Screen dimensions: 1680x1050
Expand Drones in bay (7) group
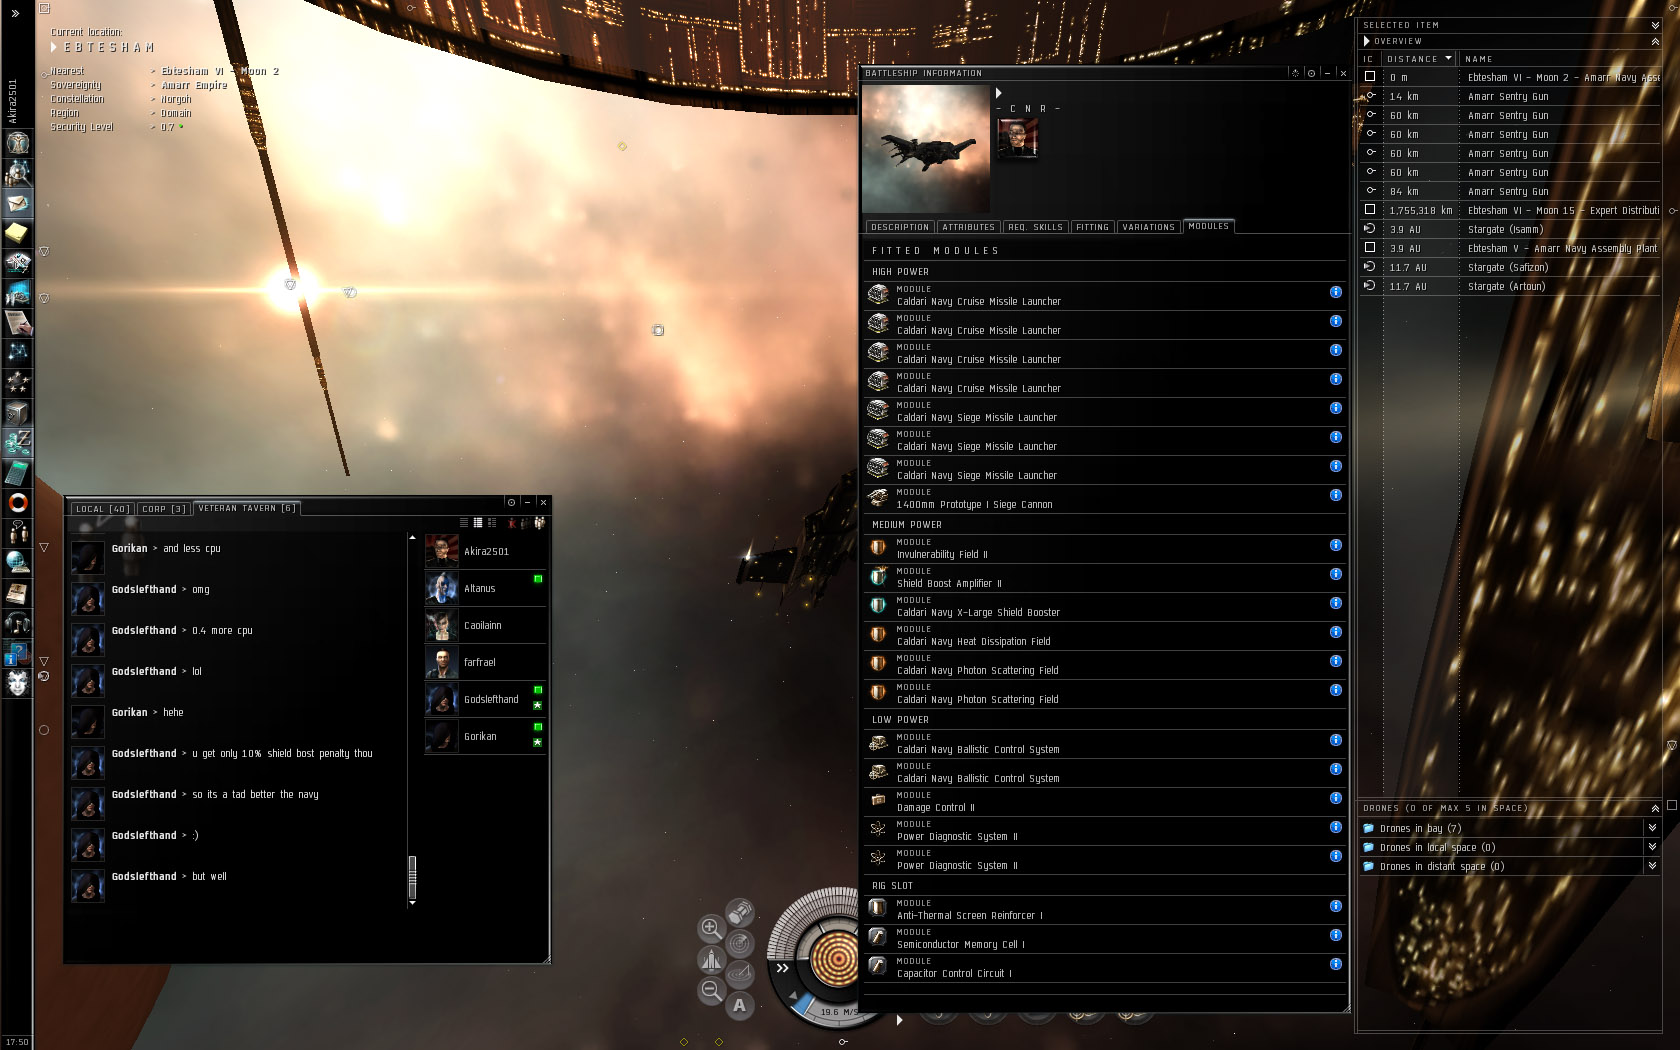(1652, 828)
